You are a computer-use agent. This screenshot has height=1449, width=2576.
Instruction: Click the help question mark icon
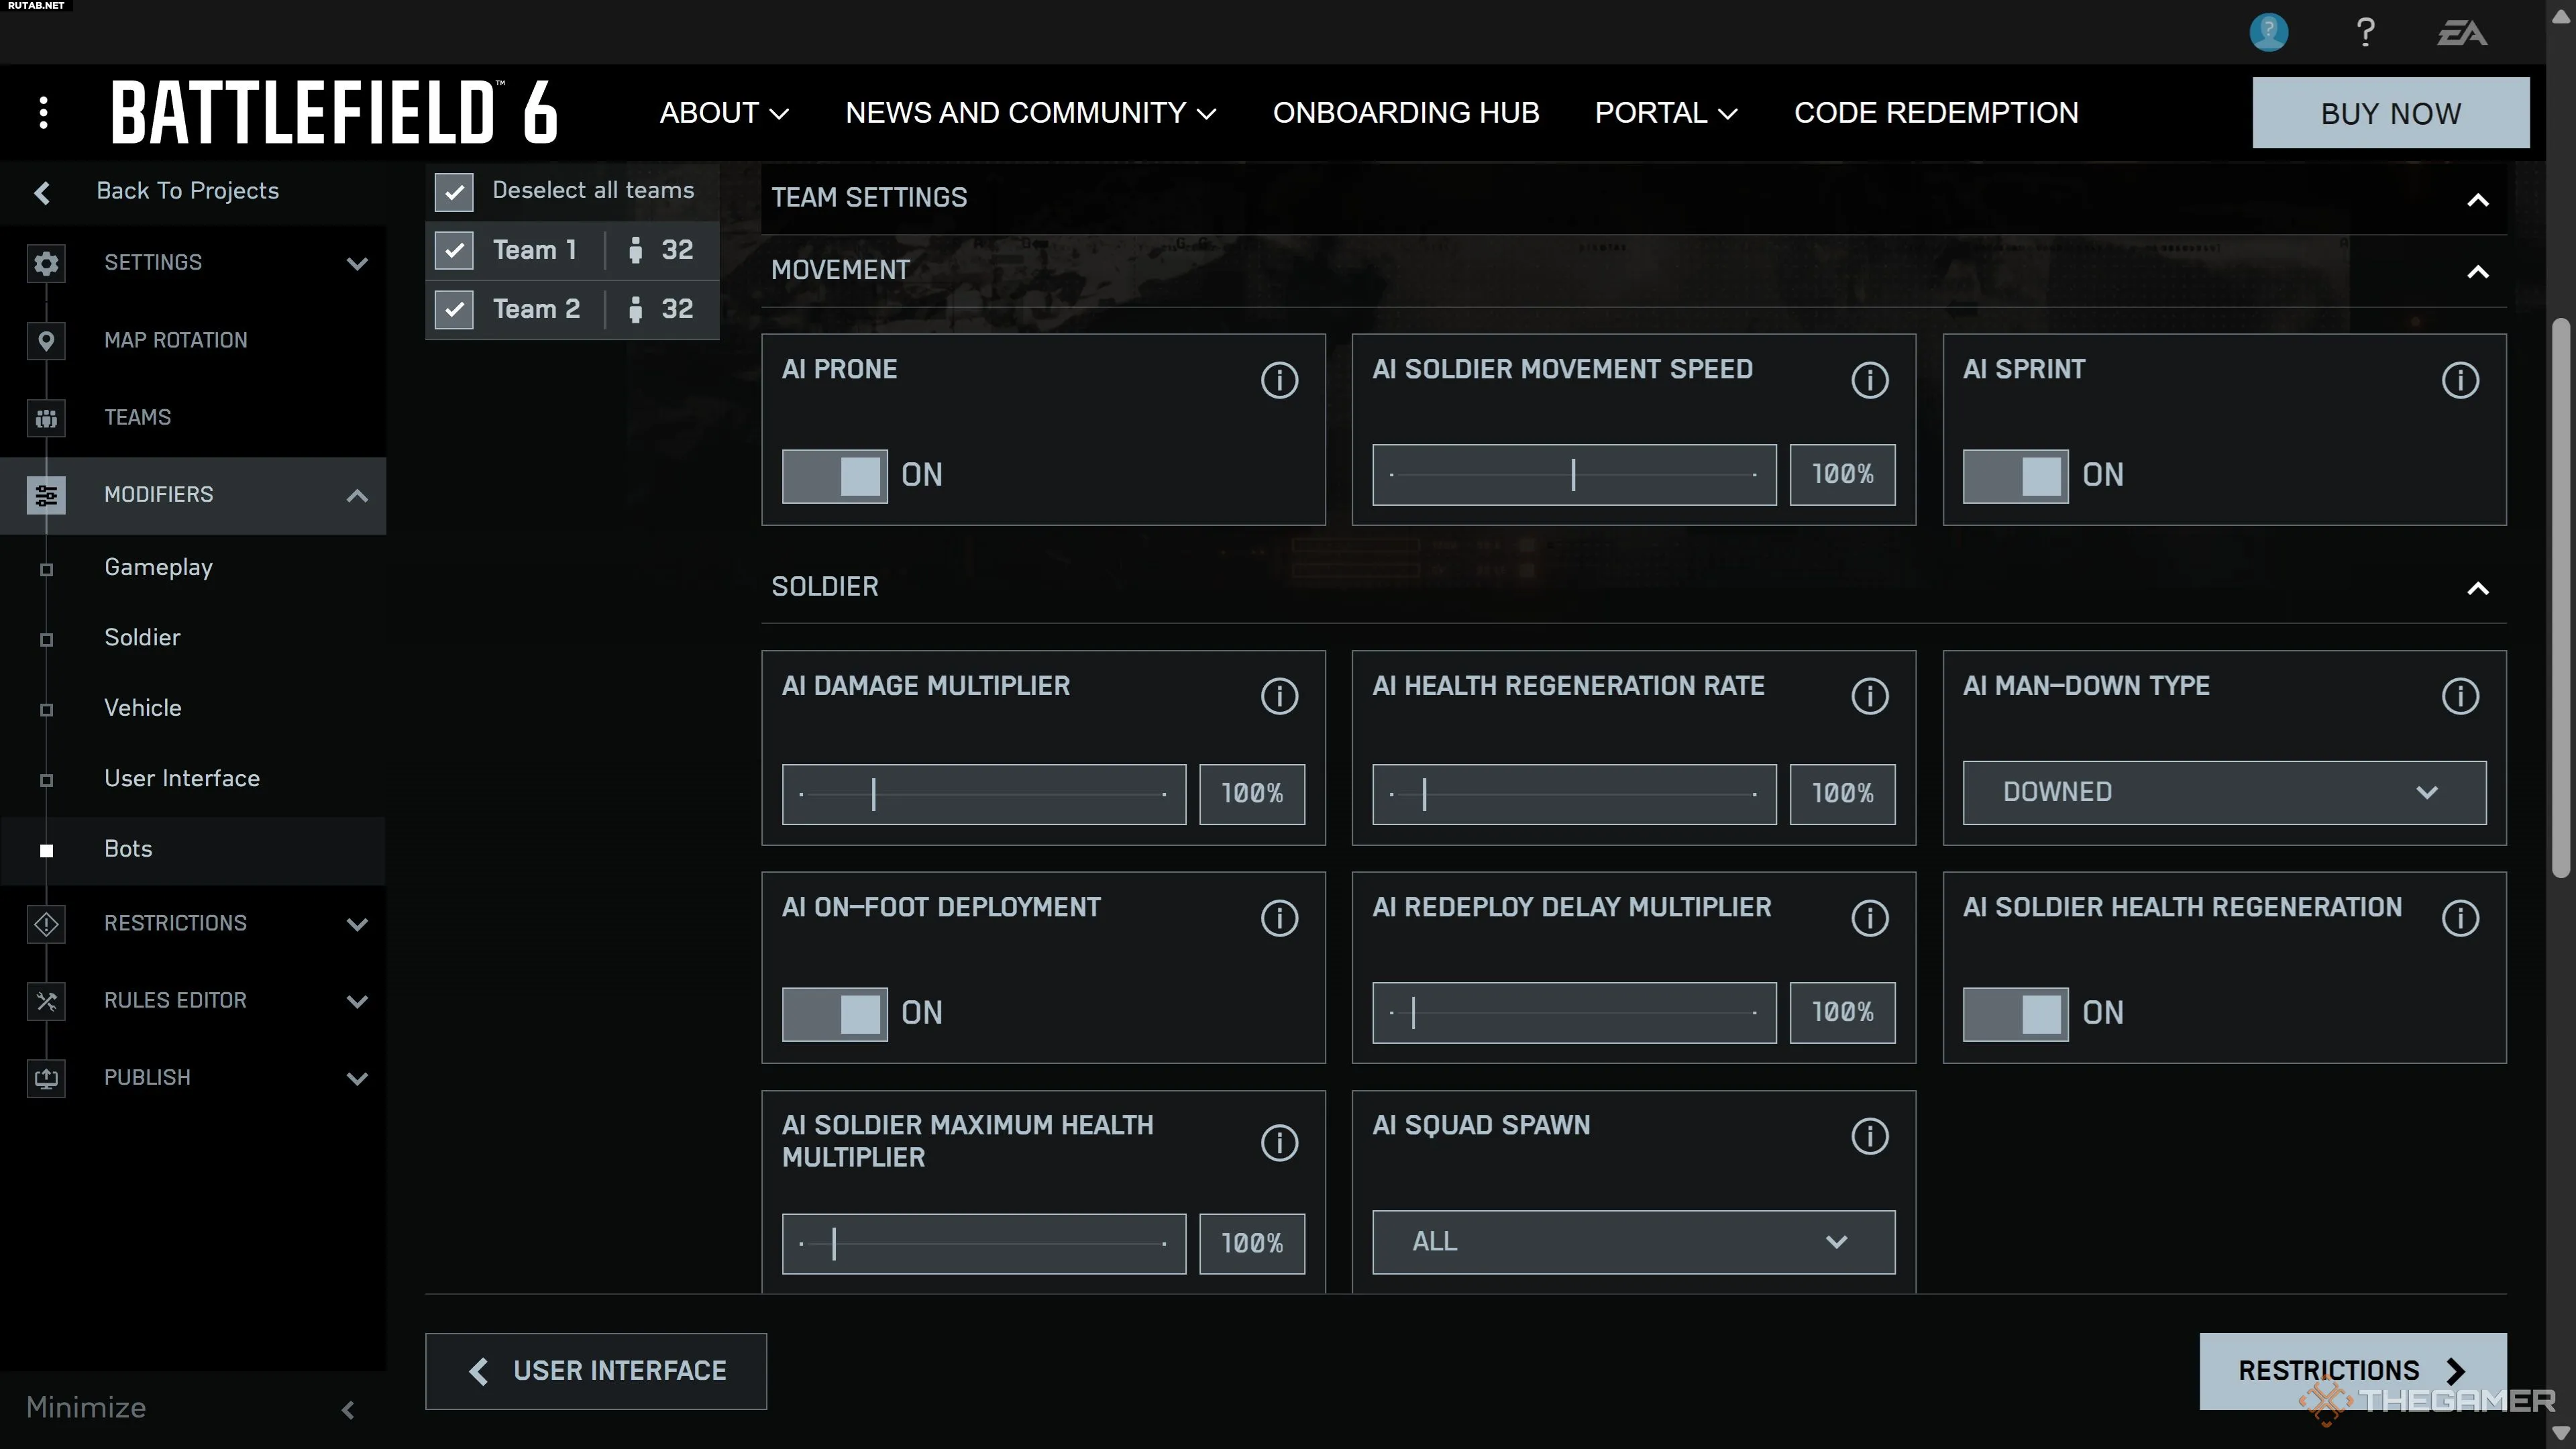coord(2365,33)
